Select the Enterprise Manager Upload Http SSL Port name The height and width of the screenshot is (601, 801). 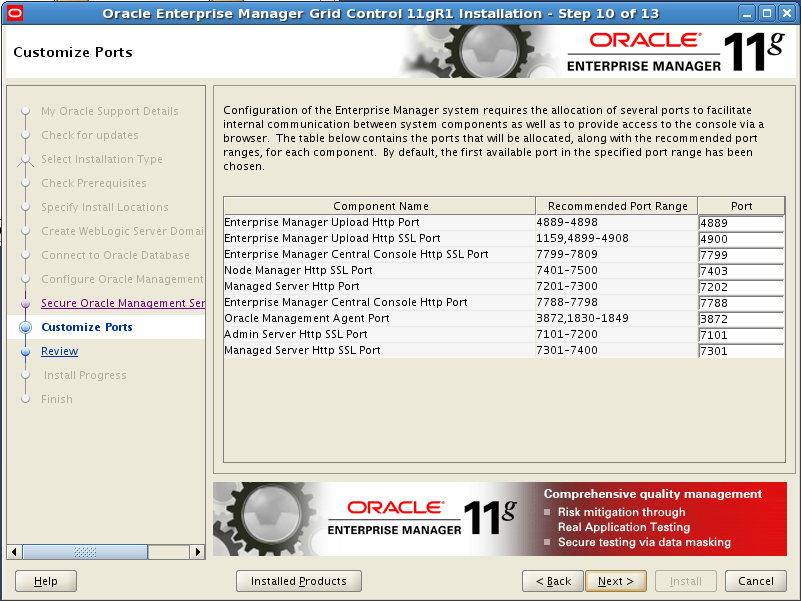[332, 238]
